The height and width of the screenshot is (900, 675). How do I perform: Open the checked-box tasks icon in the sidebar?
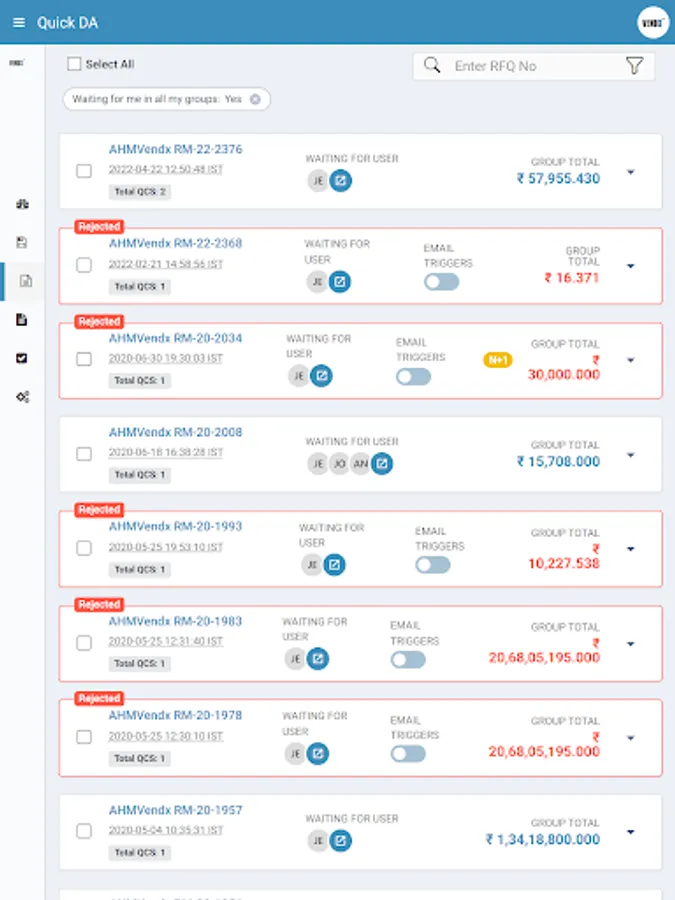[22, 358]
